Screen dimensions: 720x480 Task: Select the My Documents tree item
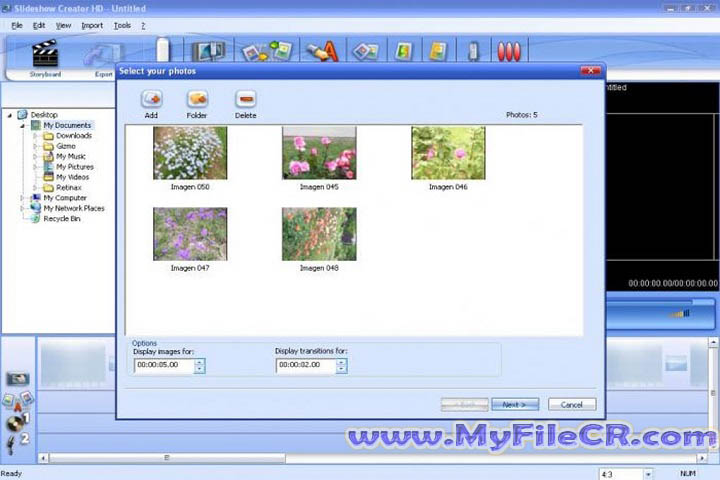[67, 125]
